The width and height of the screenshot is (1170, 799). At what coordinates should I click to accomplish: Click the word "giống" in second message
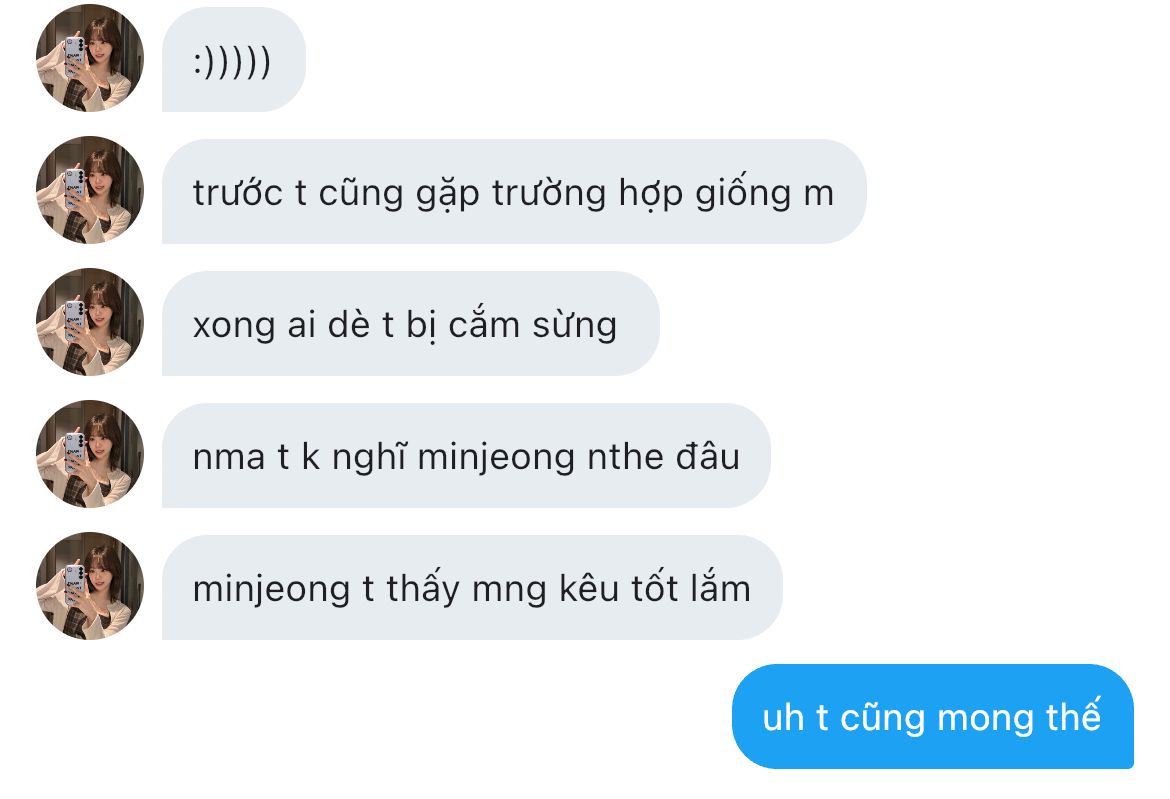[743, 194]
